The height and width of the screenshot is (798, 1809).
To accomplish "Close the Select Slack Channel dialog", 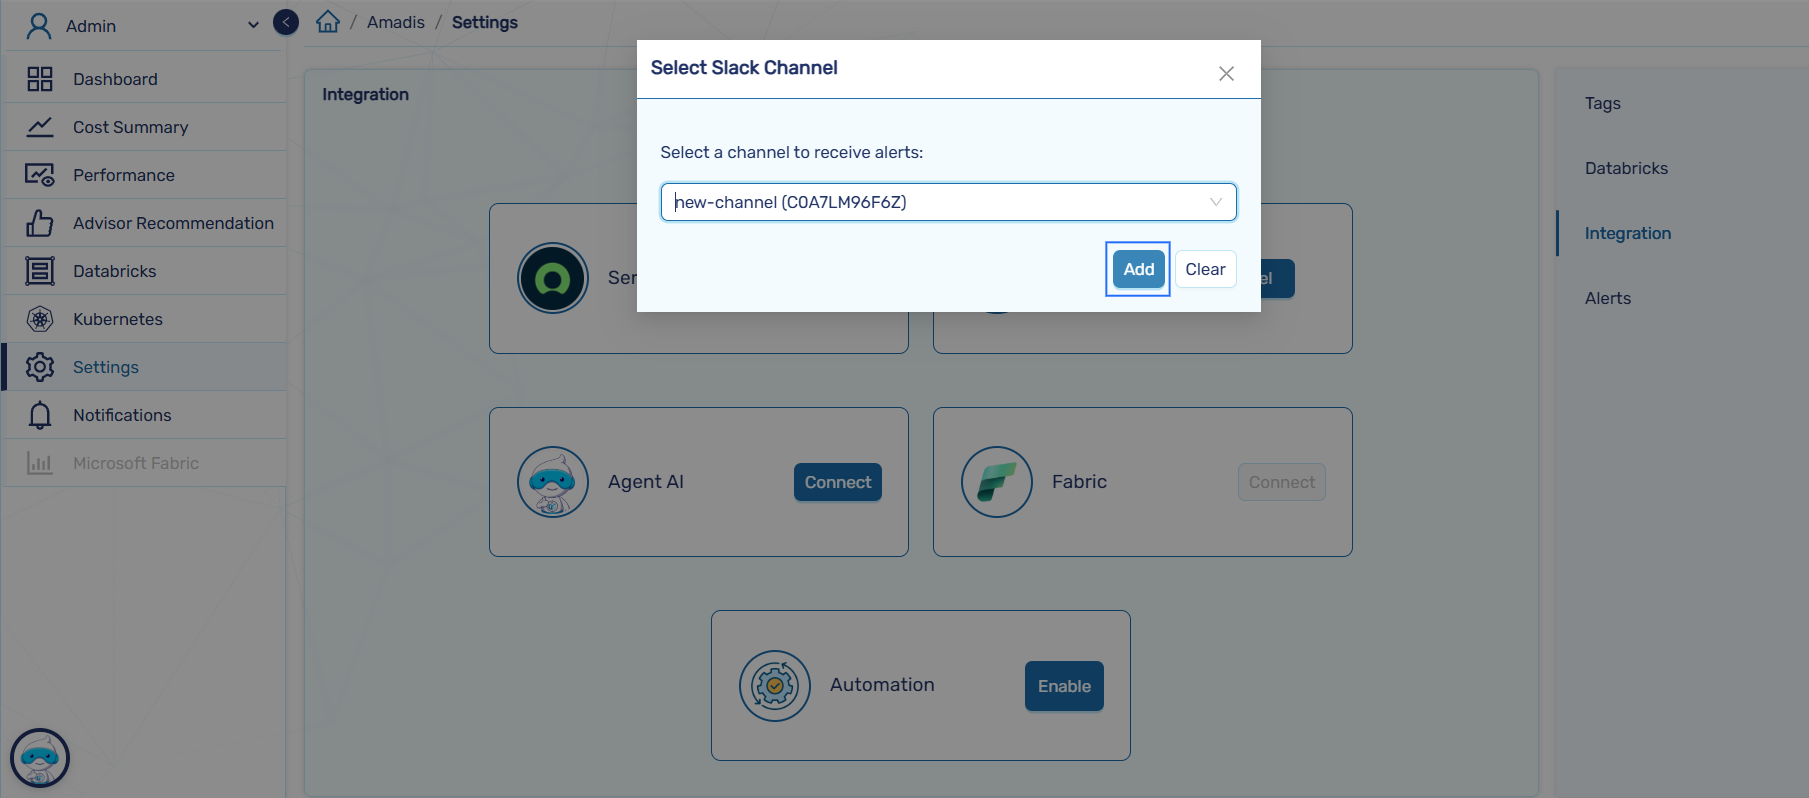I will (1226, 73).
